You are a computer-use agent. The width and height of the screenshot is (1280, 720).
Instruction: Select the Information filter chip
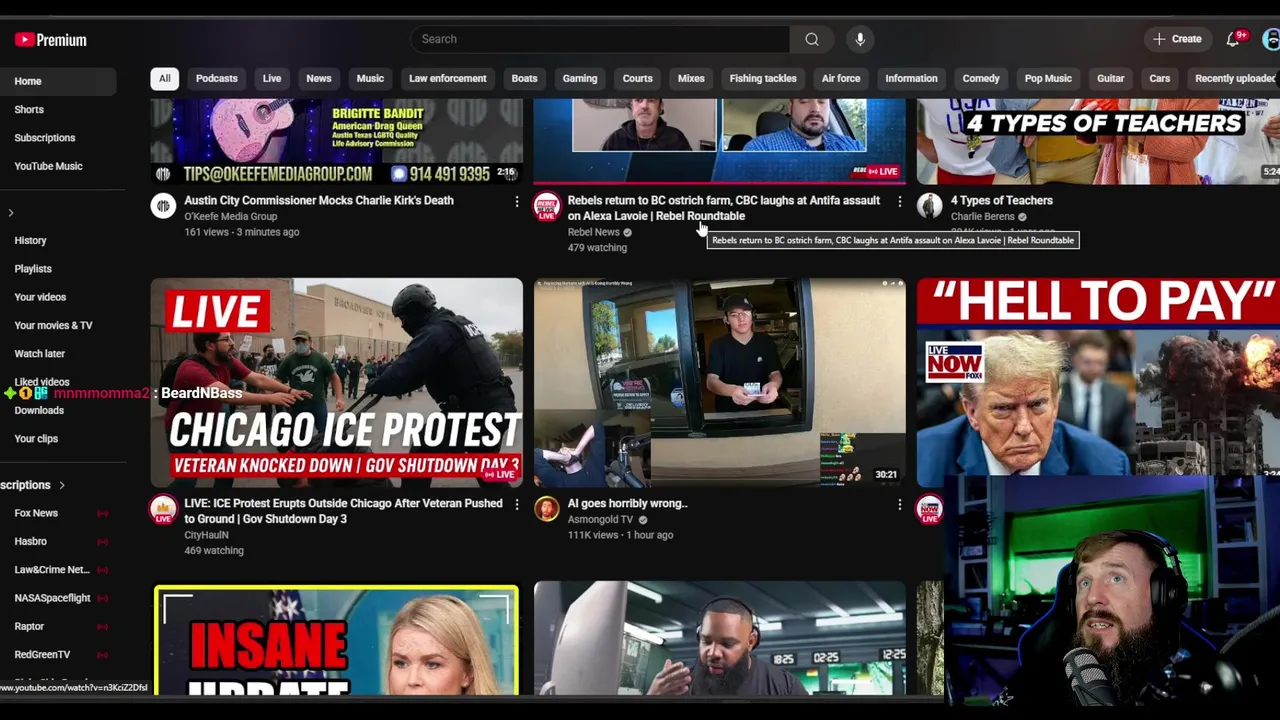pos(911,78)
